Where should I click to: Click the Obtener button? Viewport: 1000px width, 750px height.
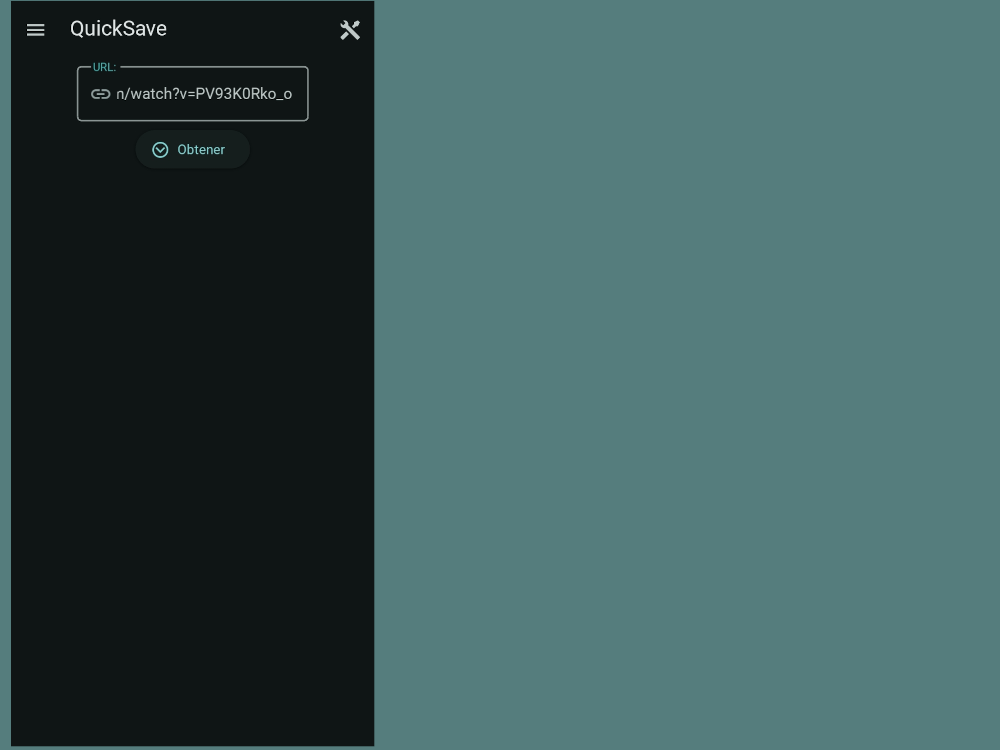point(193,150)
